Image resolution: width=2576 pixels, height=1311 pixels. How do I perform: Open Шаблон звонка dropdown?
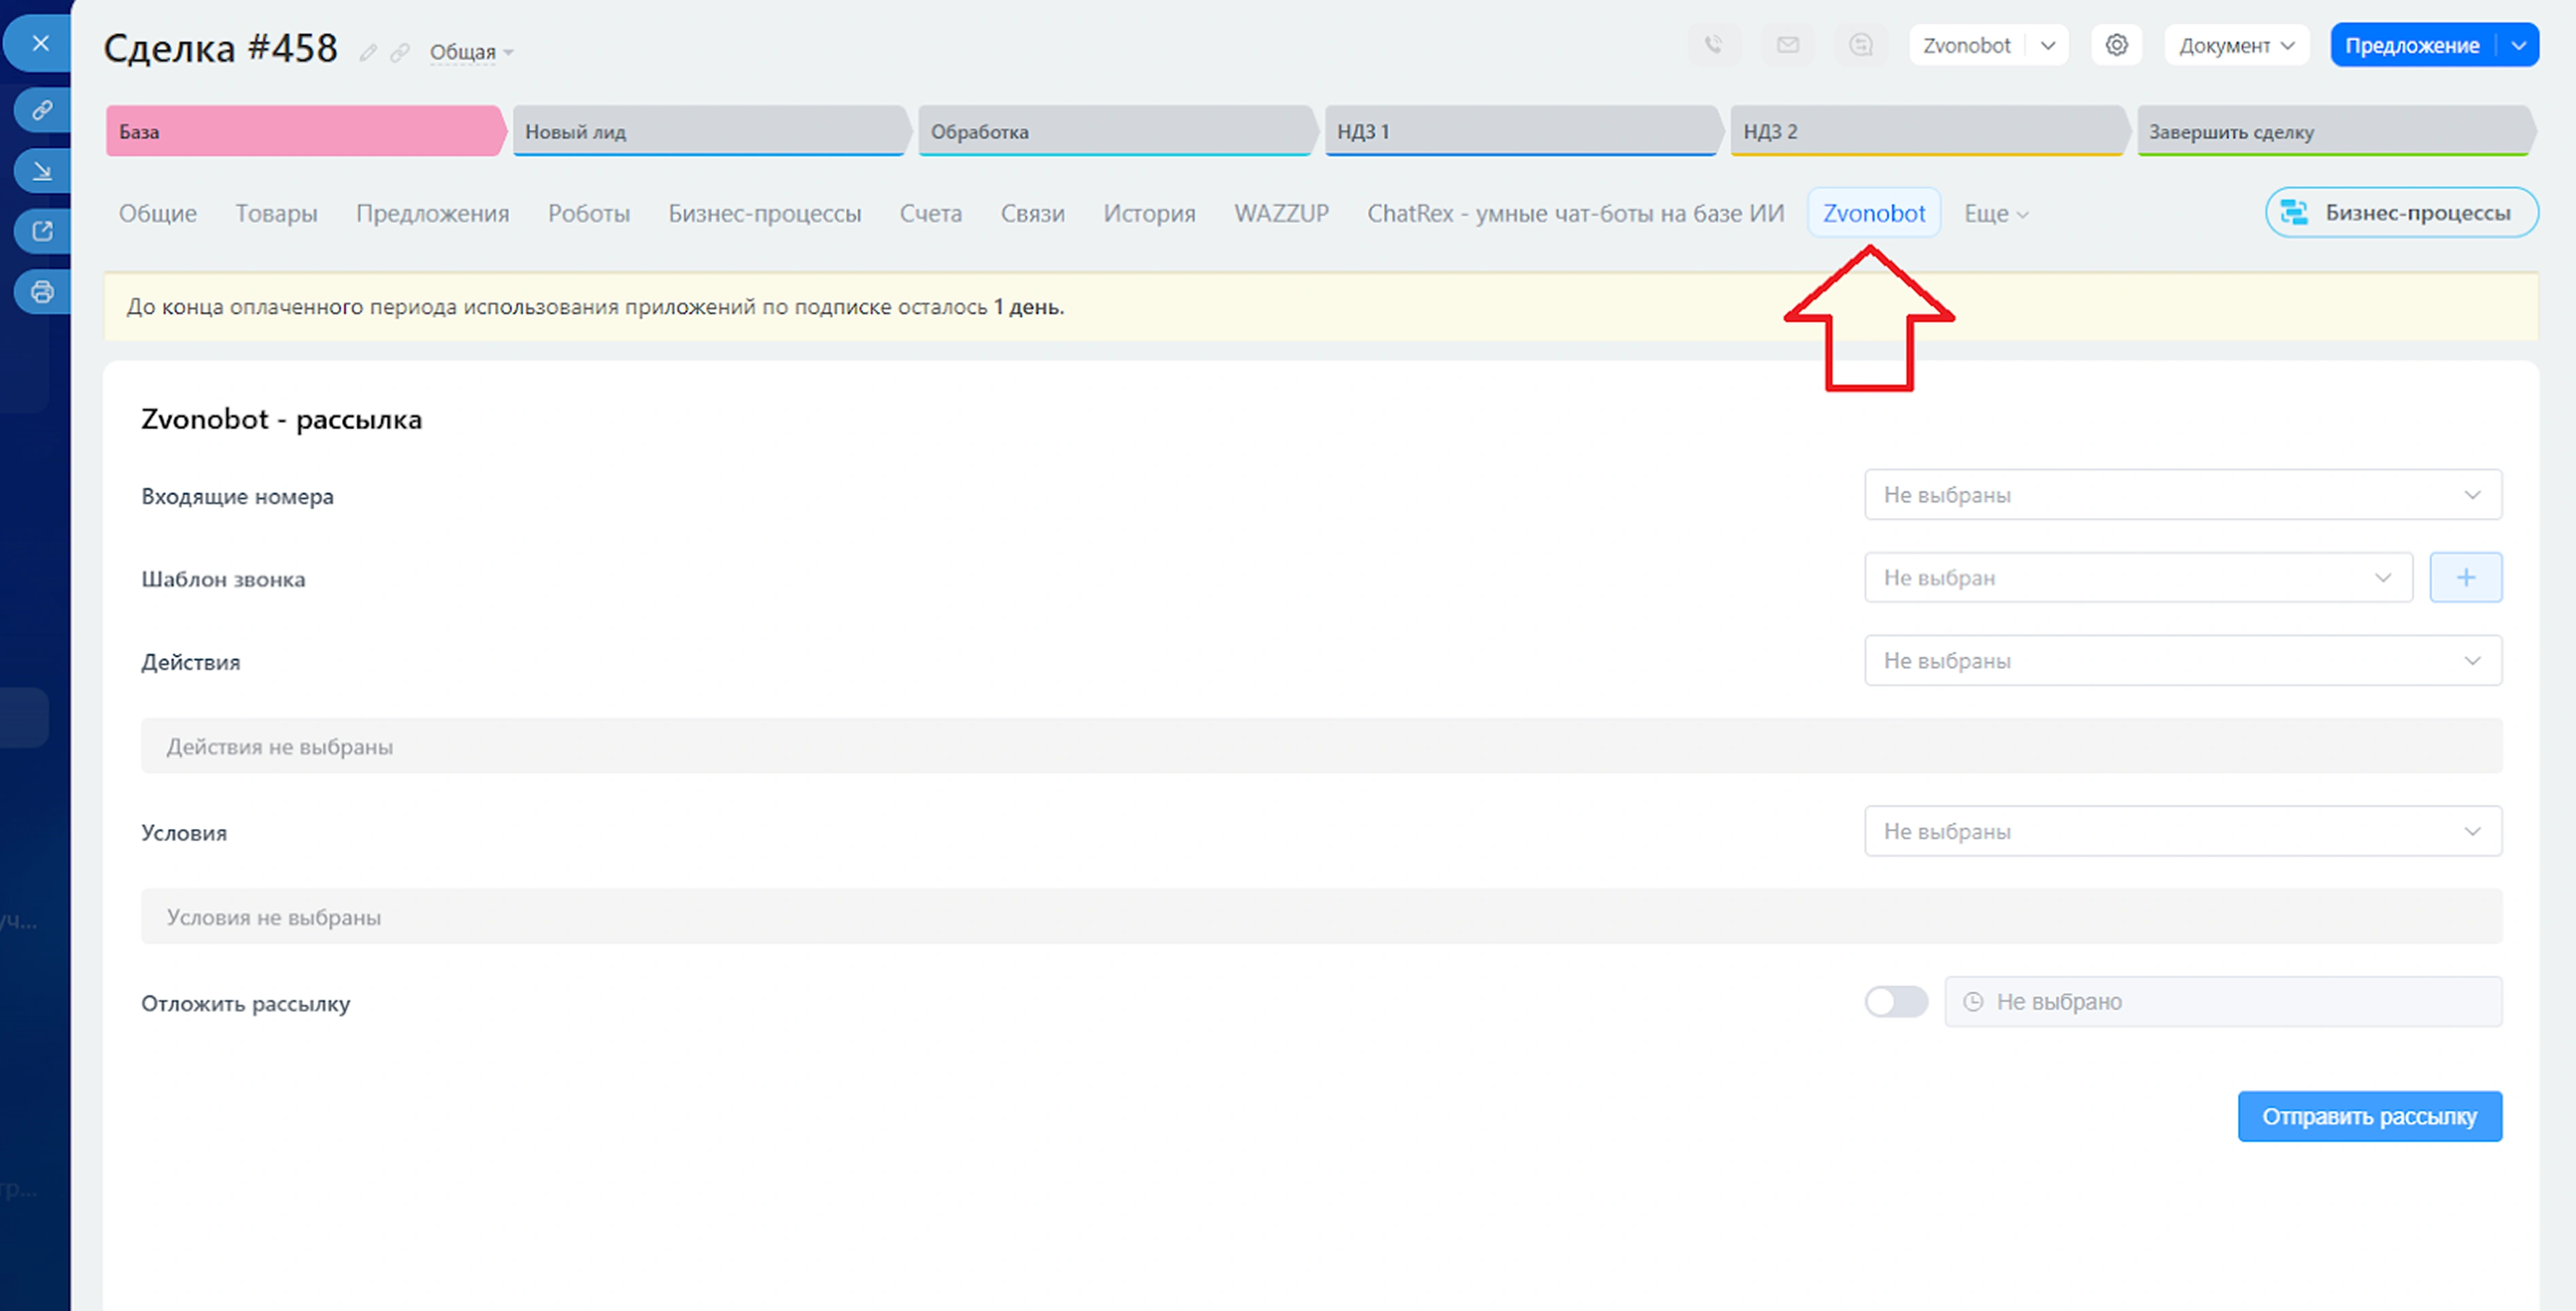2139,577
